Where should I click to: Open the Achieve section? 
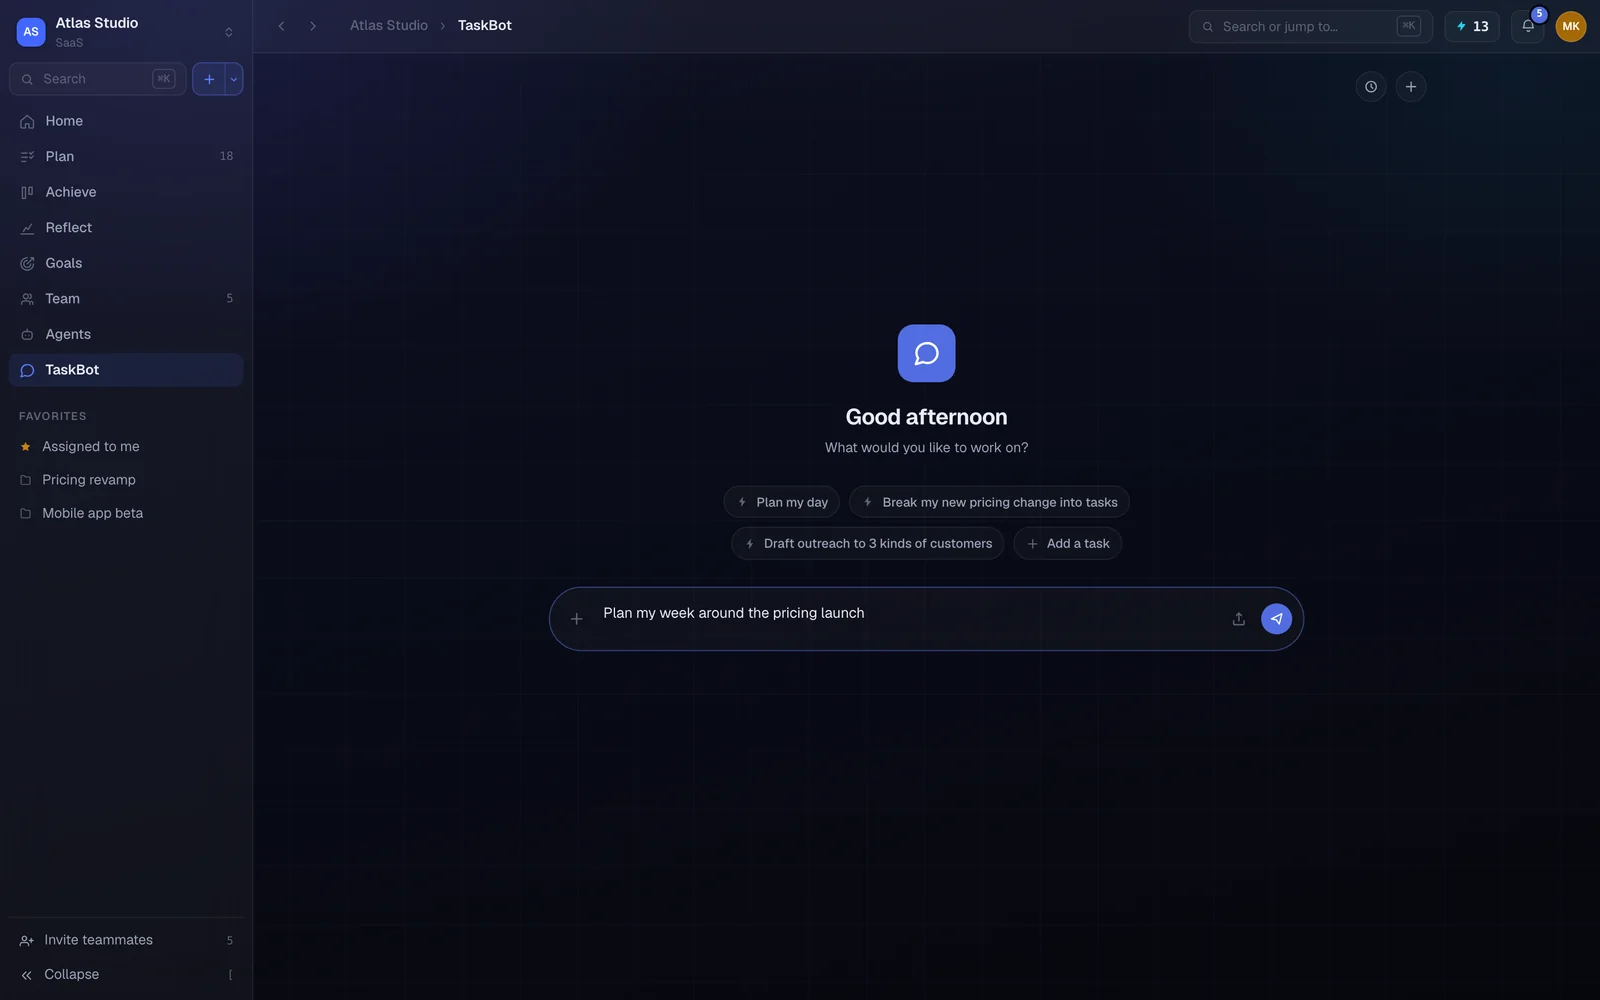click(x=126, y=192)
